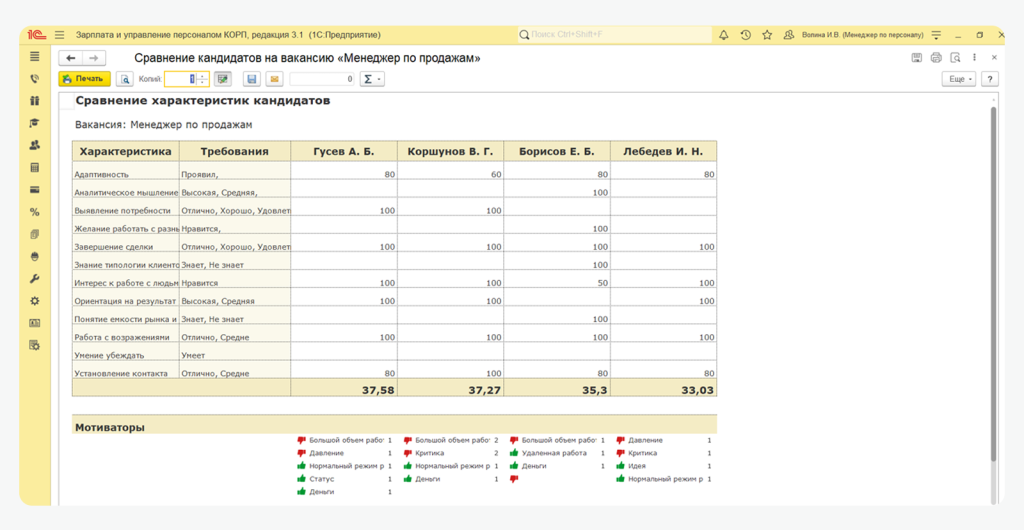Open wrench section in sidebar

[35, 278]
